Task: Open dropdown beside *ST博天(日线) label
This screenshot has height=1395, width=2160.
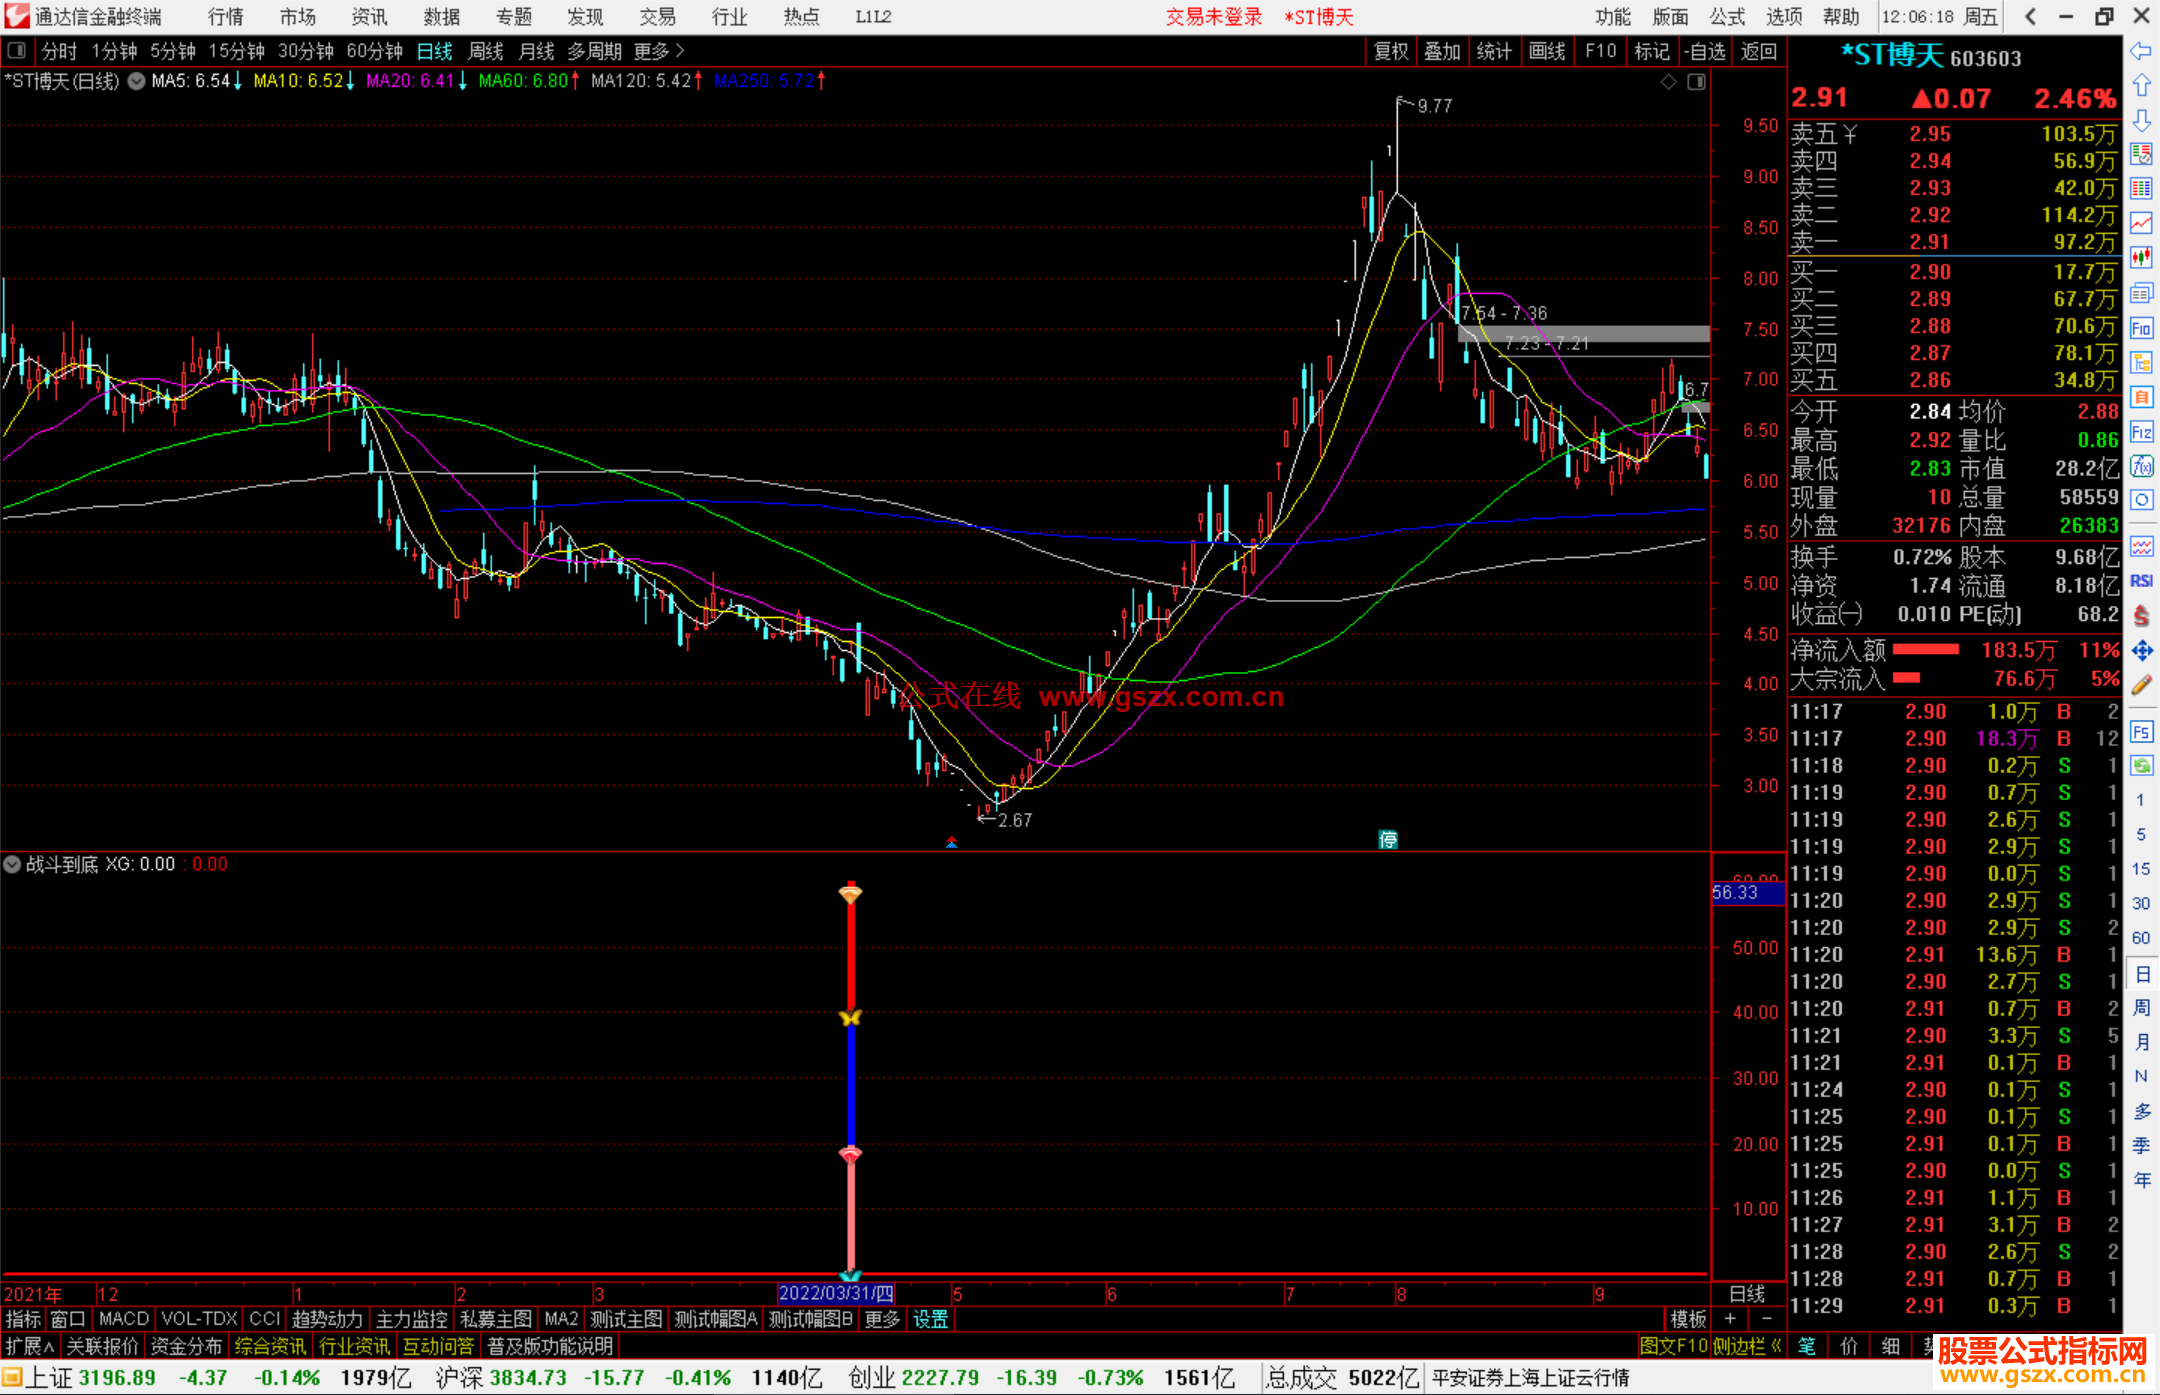Action: click(136, 82)
